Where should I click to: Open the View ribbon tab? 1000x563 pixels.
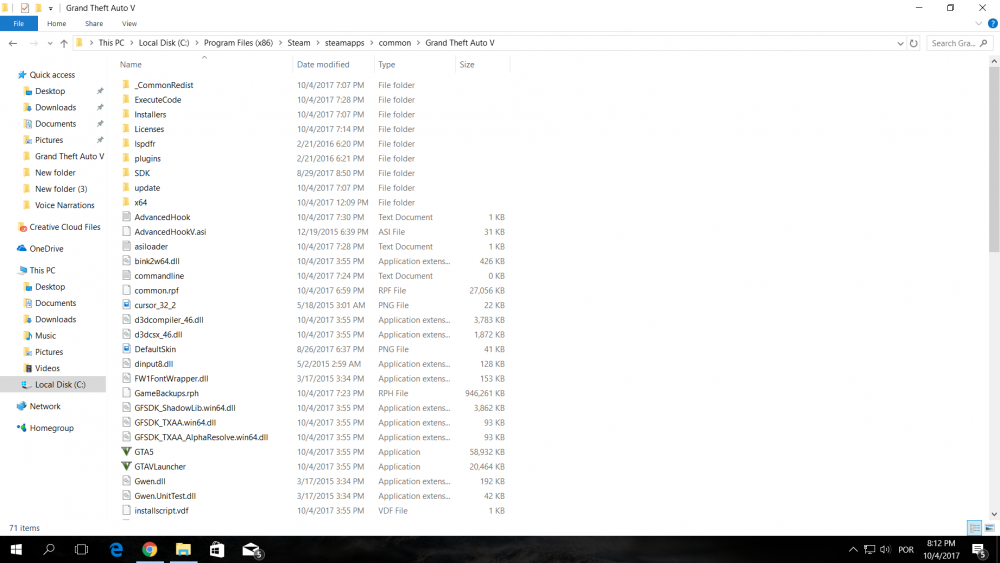point(129,24)
